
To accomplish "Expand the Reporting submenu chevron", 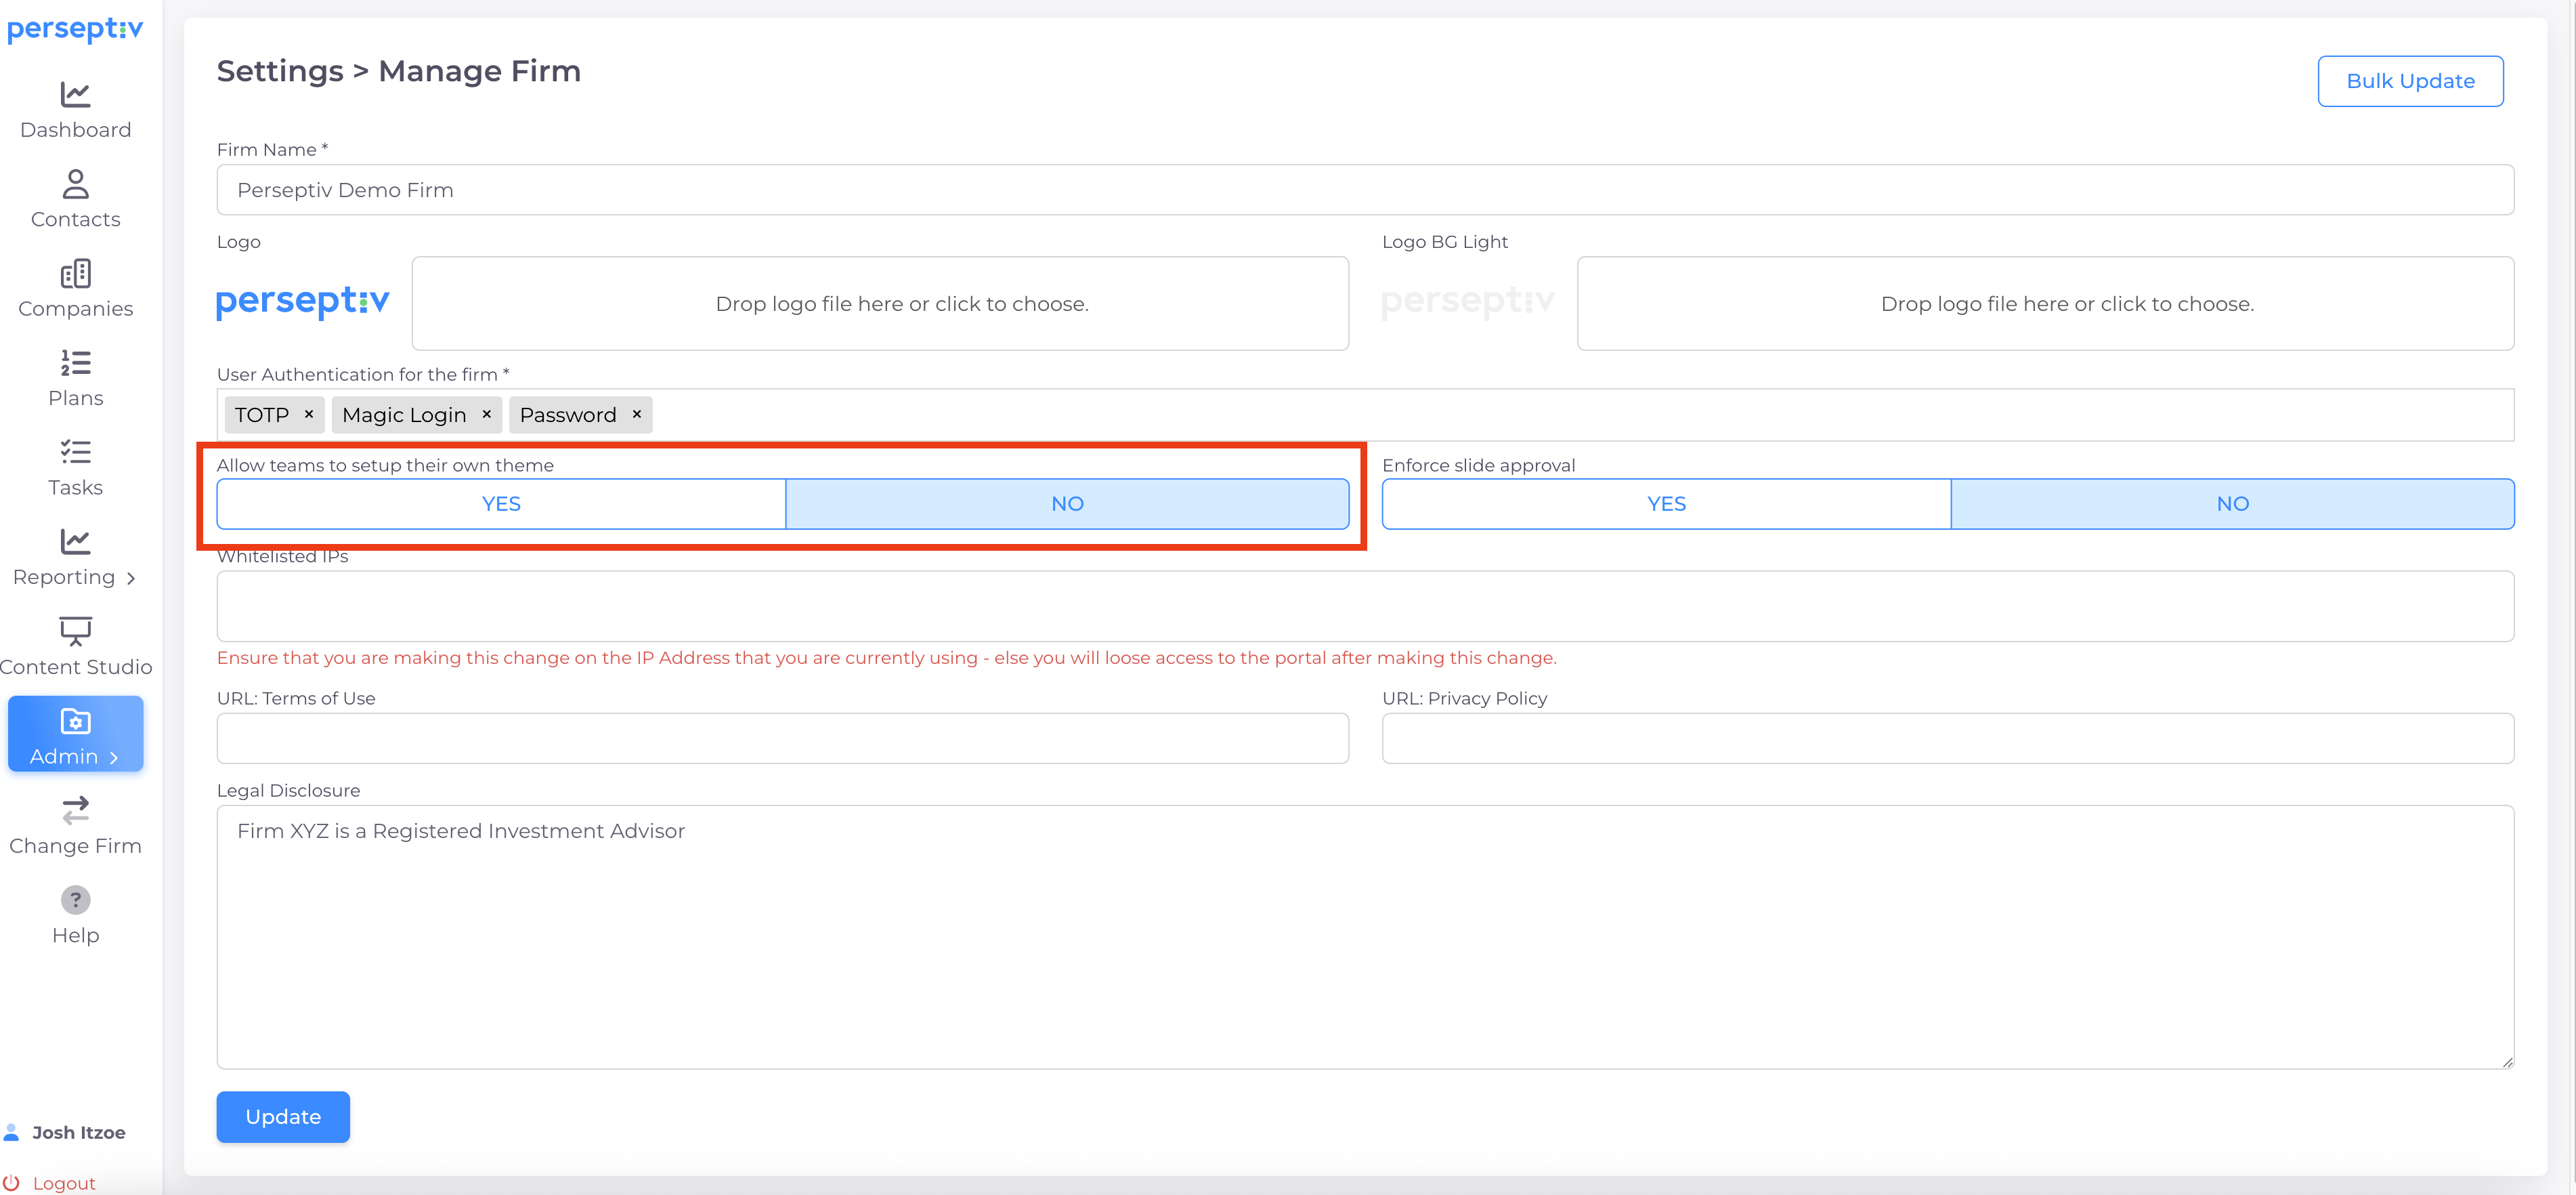I will (131, 578).
